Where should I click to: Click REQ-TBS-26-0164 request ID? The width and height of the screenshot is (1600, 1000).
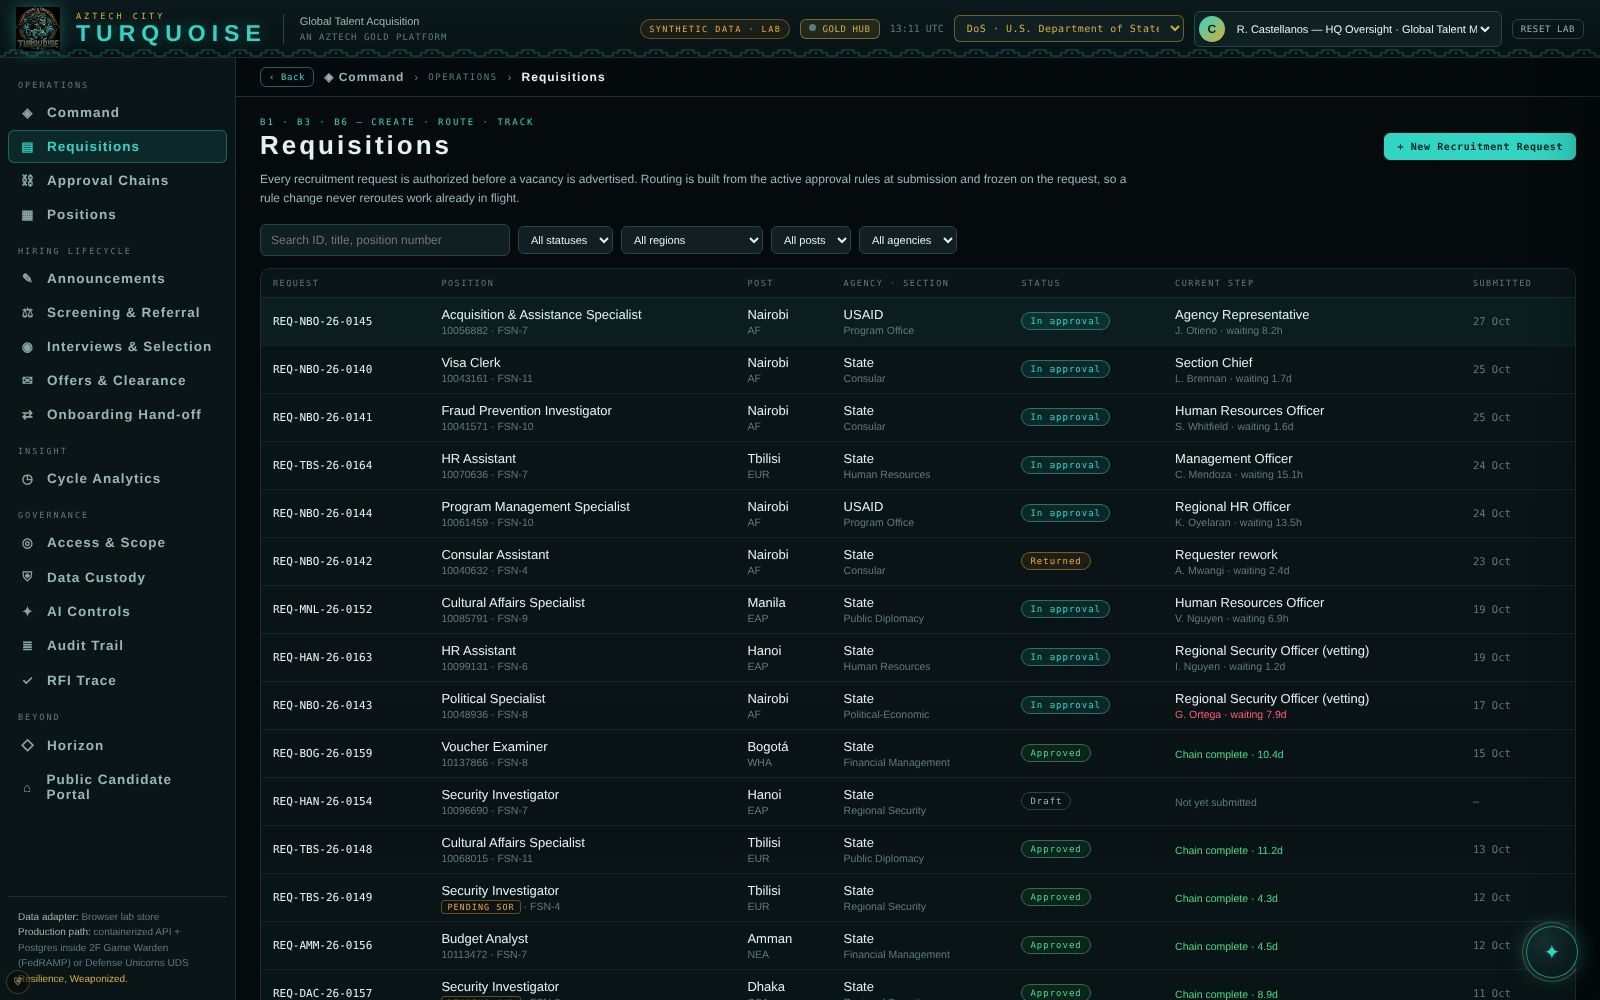[x=322, y=466]
